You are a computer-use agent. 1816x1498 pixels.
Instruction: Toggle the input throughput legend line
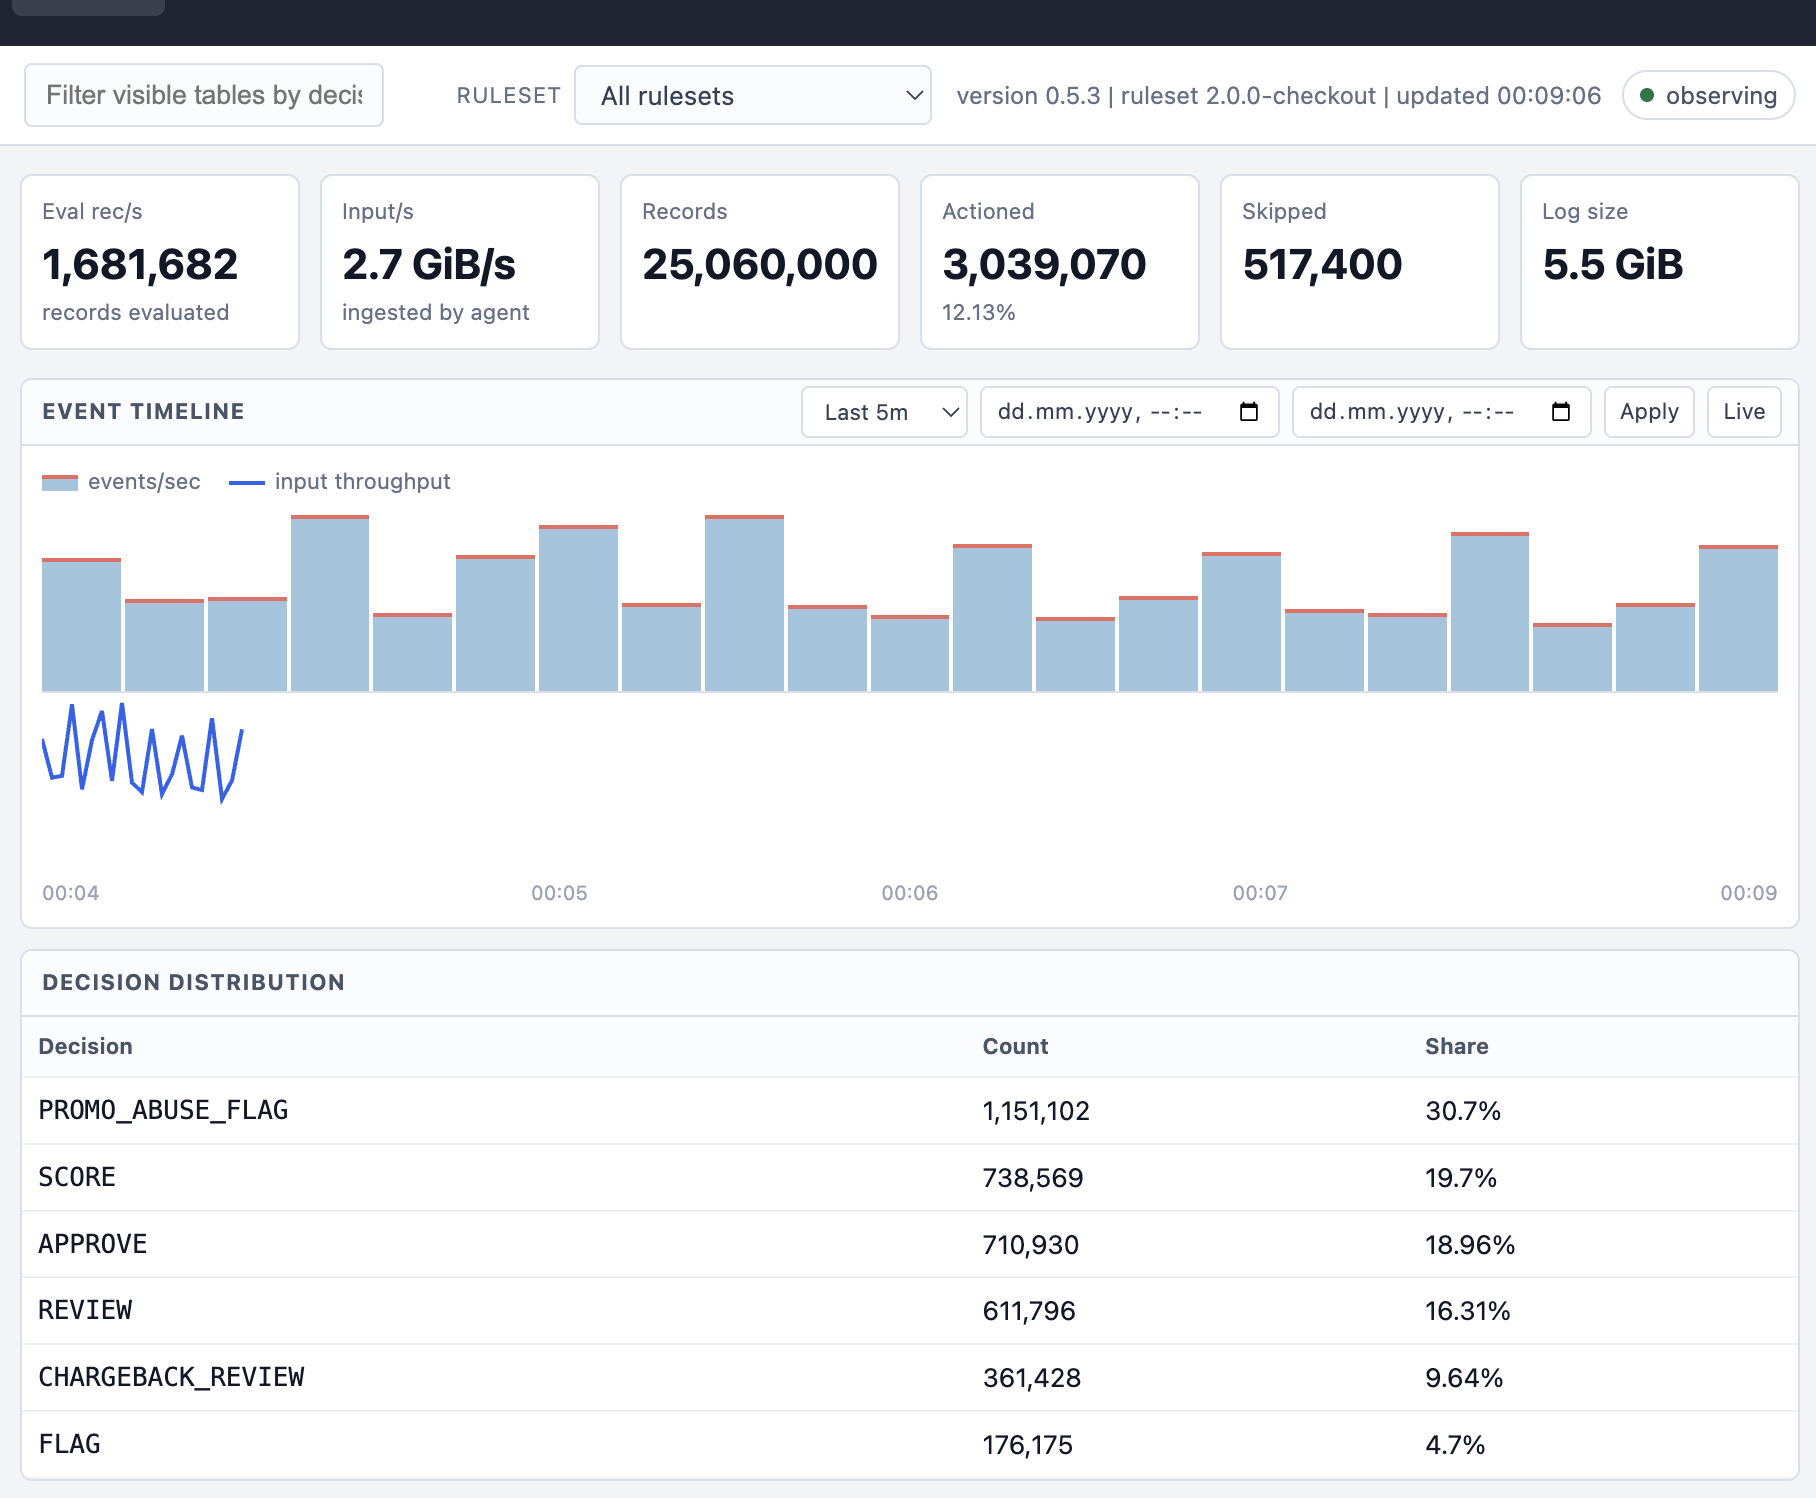(x=247, y=483)
